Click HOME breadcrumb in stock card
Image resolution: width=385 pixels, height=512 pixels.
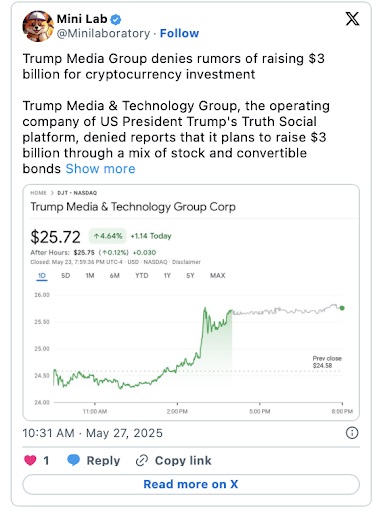[38, 193]
